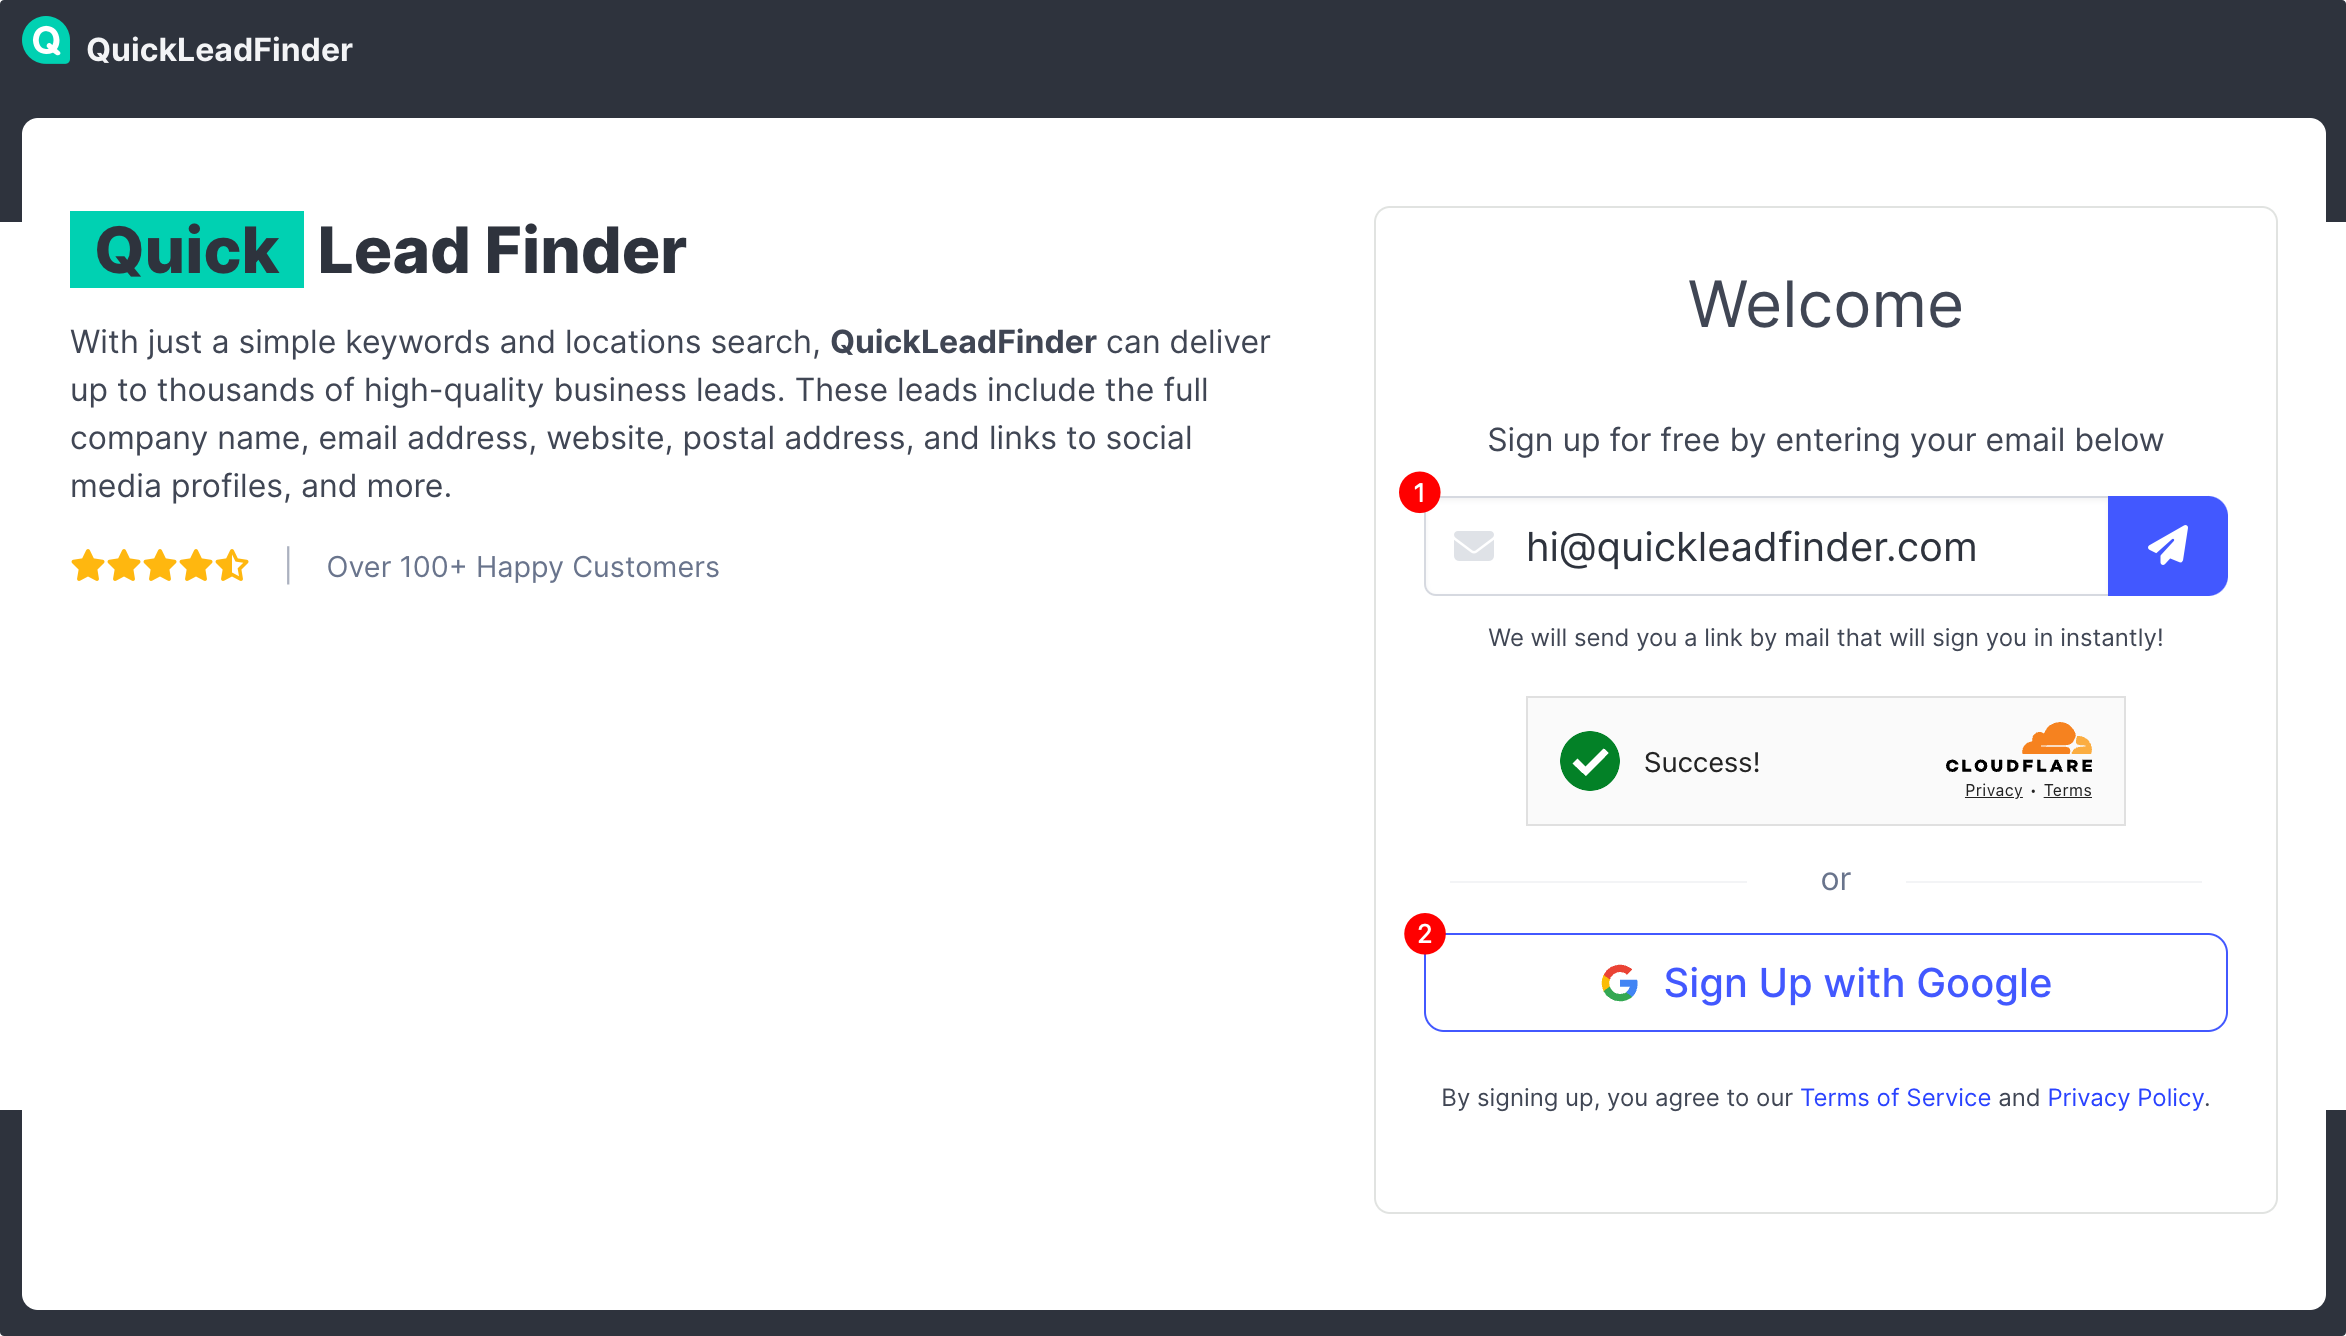Open Cloudflare's Terms link
The image size is (2346, 1336).
click(2067, 791)
